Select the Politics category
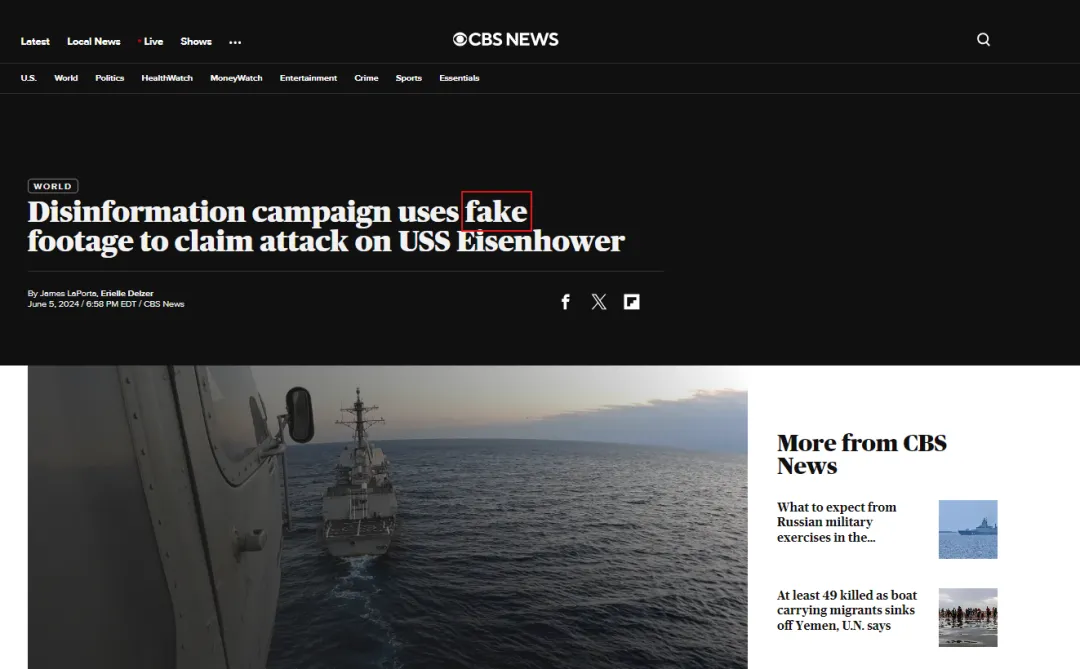The height and width of the screenshot is (669, 1080). click(110, 78)
